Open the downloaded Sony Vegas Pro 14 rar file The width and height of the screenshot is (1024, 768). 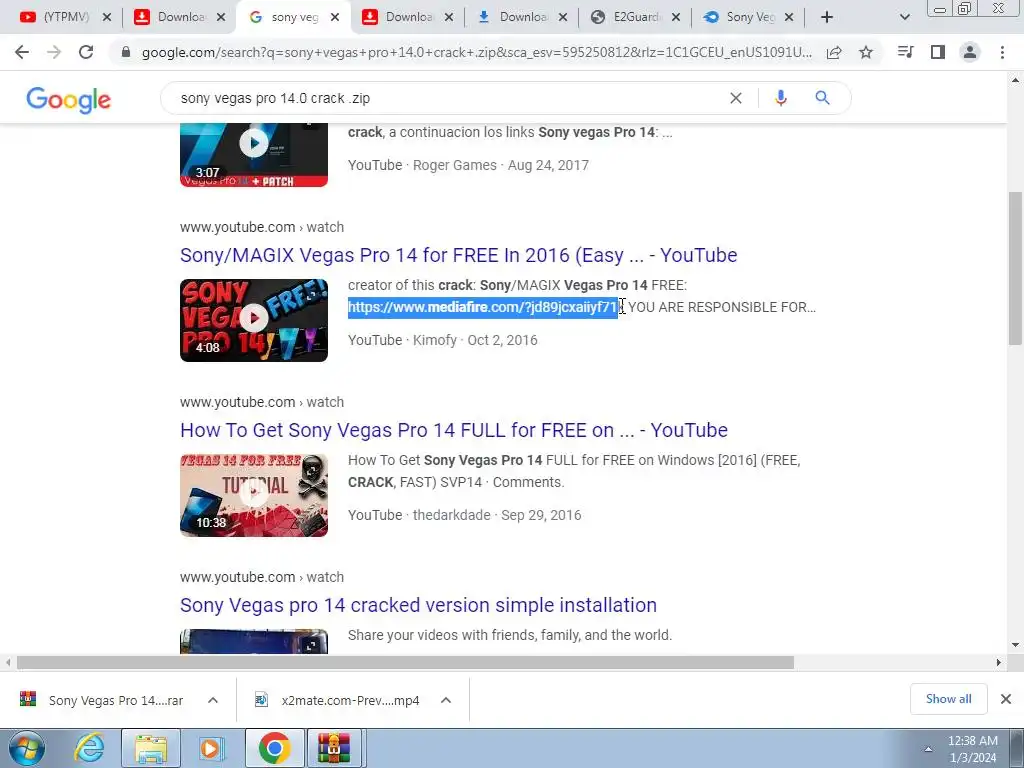tap(116, 700)
